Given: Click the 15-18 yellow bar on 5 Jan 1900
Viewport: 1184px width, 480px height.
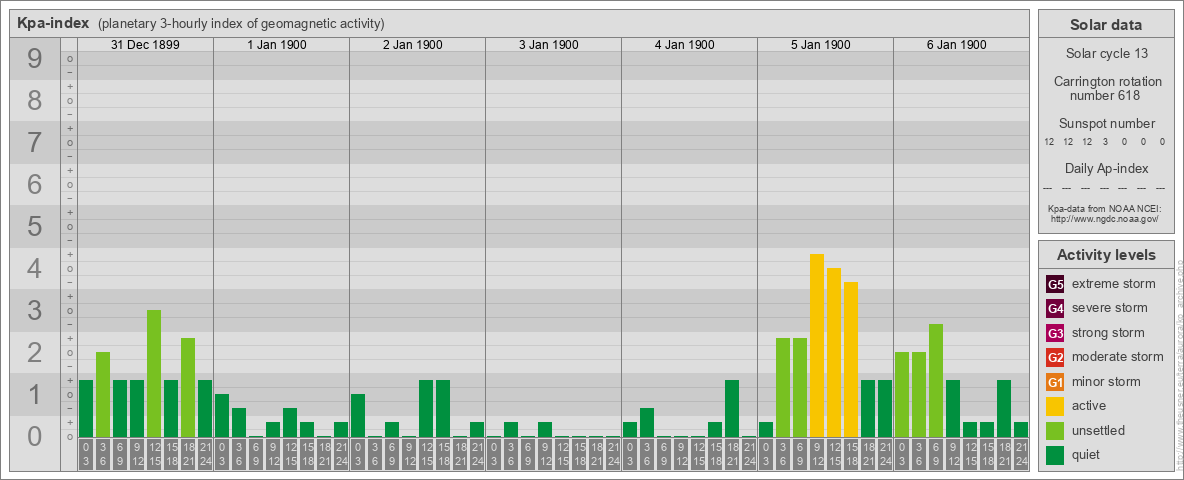Looking at the screenshot, I should click(x=851, y=359).
